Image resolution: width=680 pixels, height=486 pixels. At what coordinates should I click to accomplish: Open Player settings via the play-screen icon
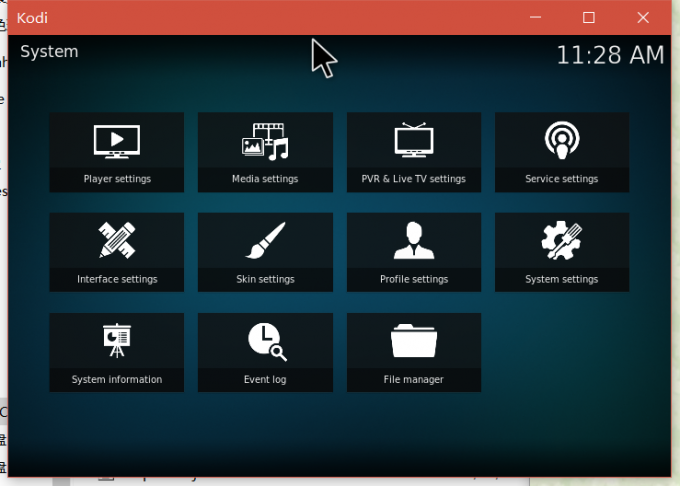click(116, 141)
